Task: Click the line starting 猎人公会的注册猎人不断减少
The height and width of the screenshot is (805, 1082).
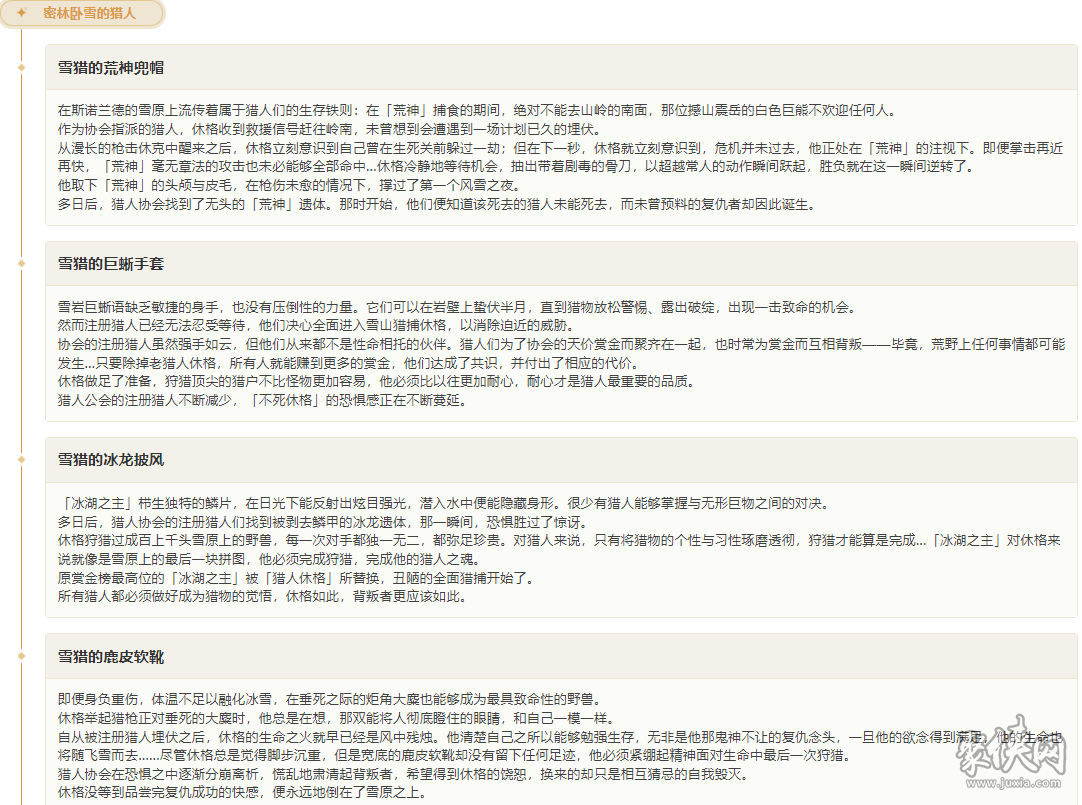Action: [x=262, y=400]
